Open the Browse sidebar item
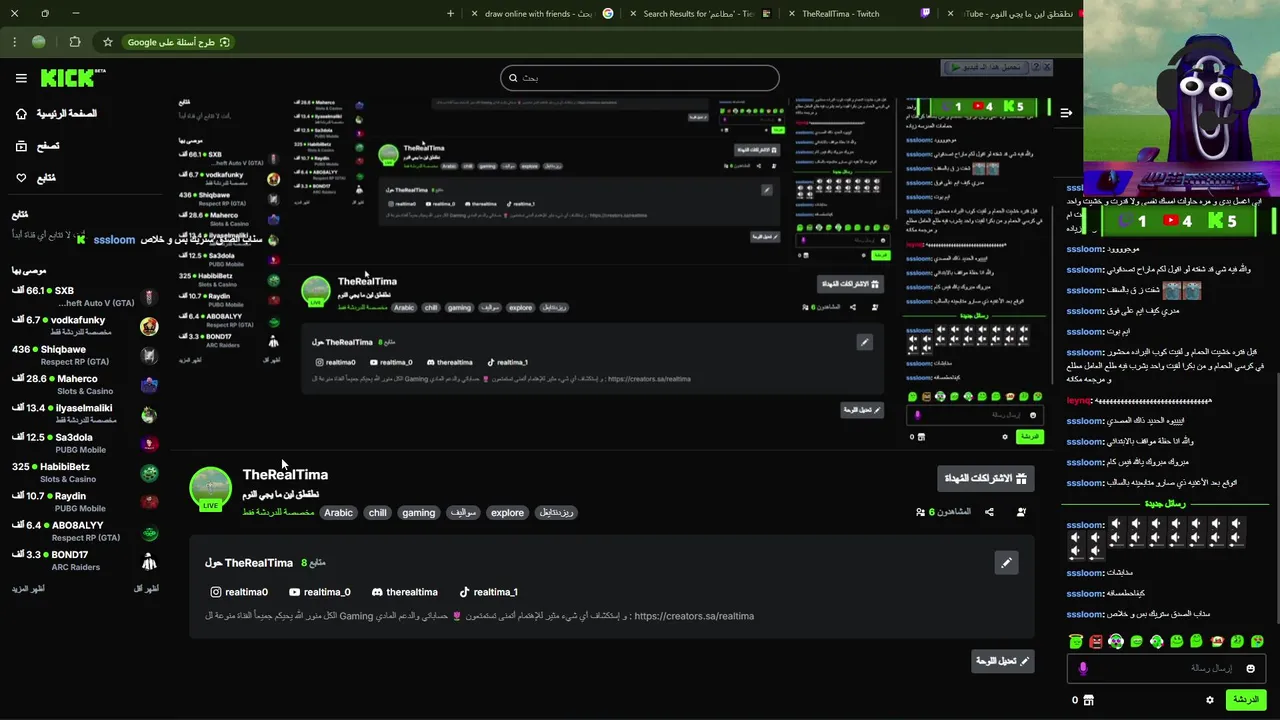 pyautogui.click(x=38, y=146)
